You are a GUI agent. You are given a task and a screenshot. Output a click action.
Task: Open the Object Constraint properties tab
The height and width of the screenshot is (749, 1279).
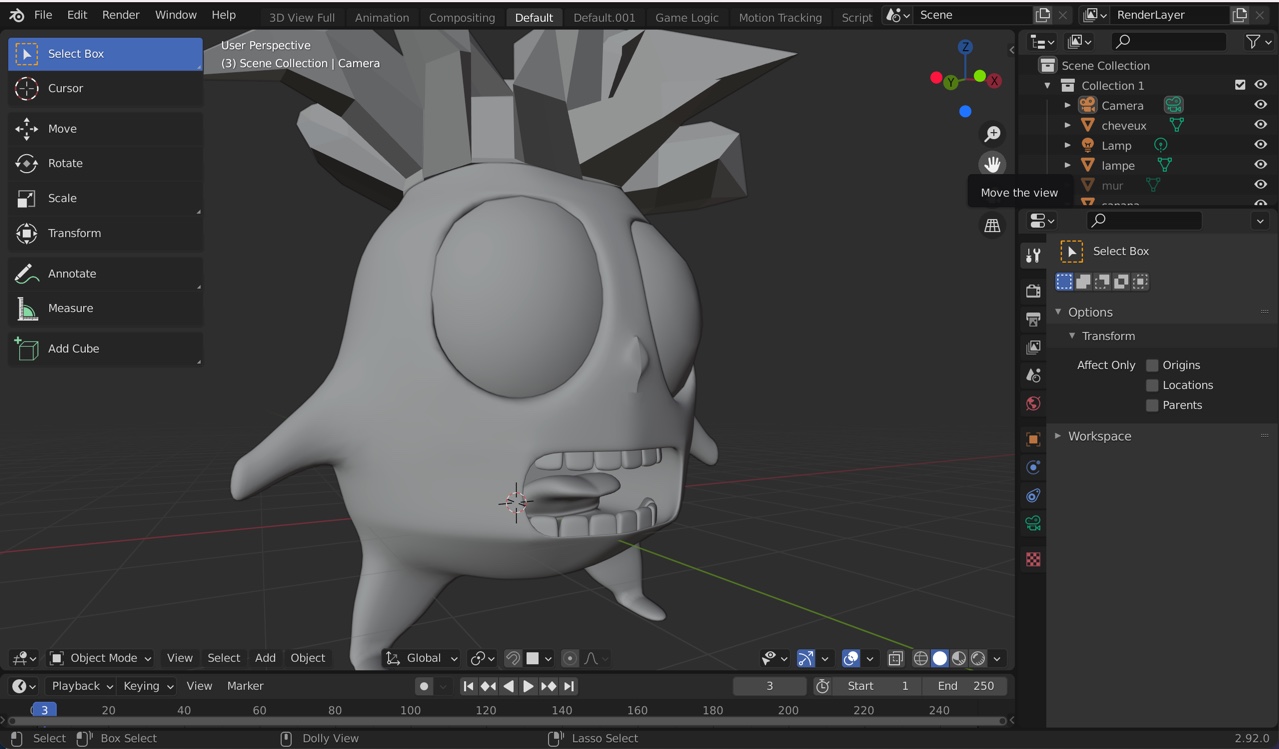click(x=1033, y=495)
